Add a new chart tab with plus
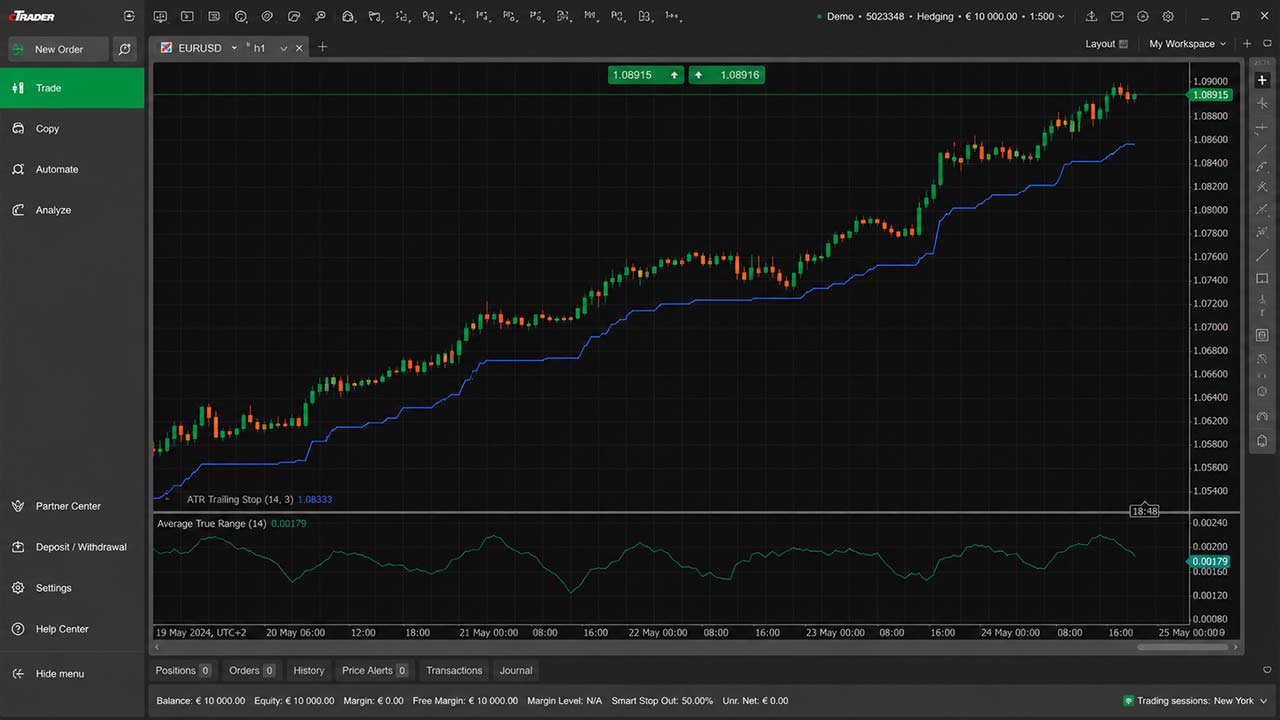This screenshot has height=720, width=1280. coord(322,47)
